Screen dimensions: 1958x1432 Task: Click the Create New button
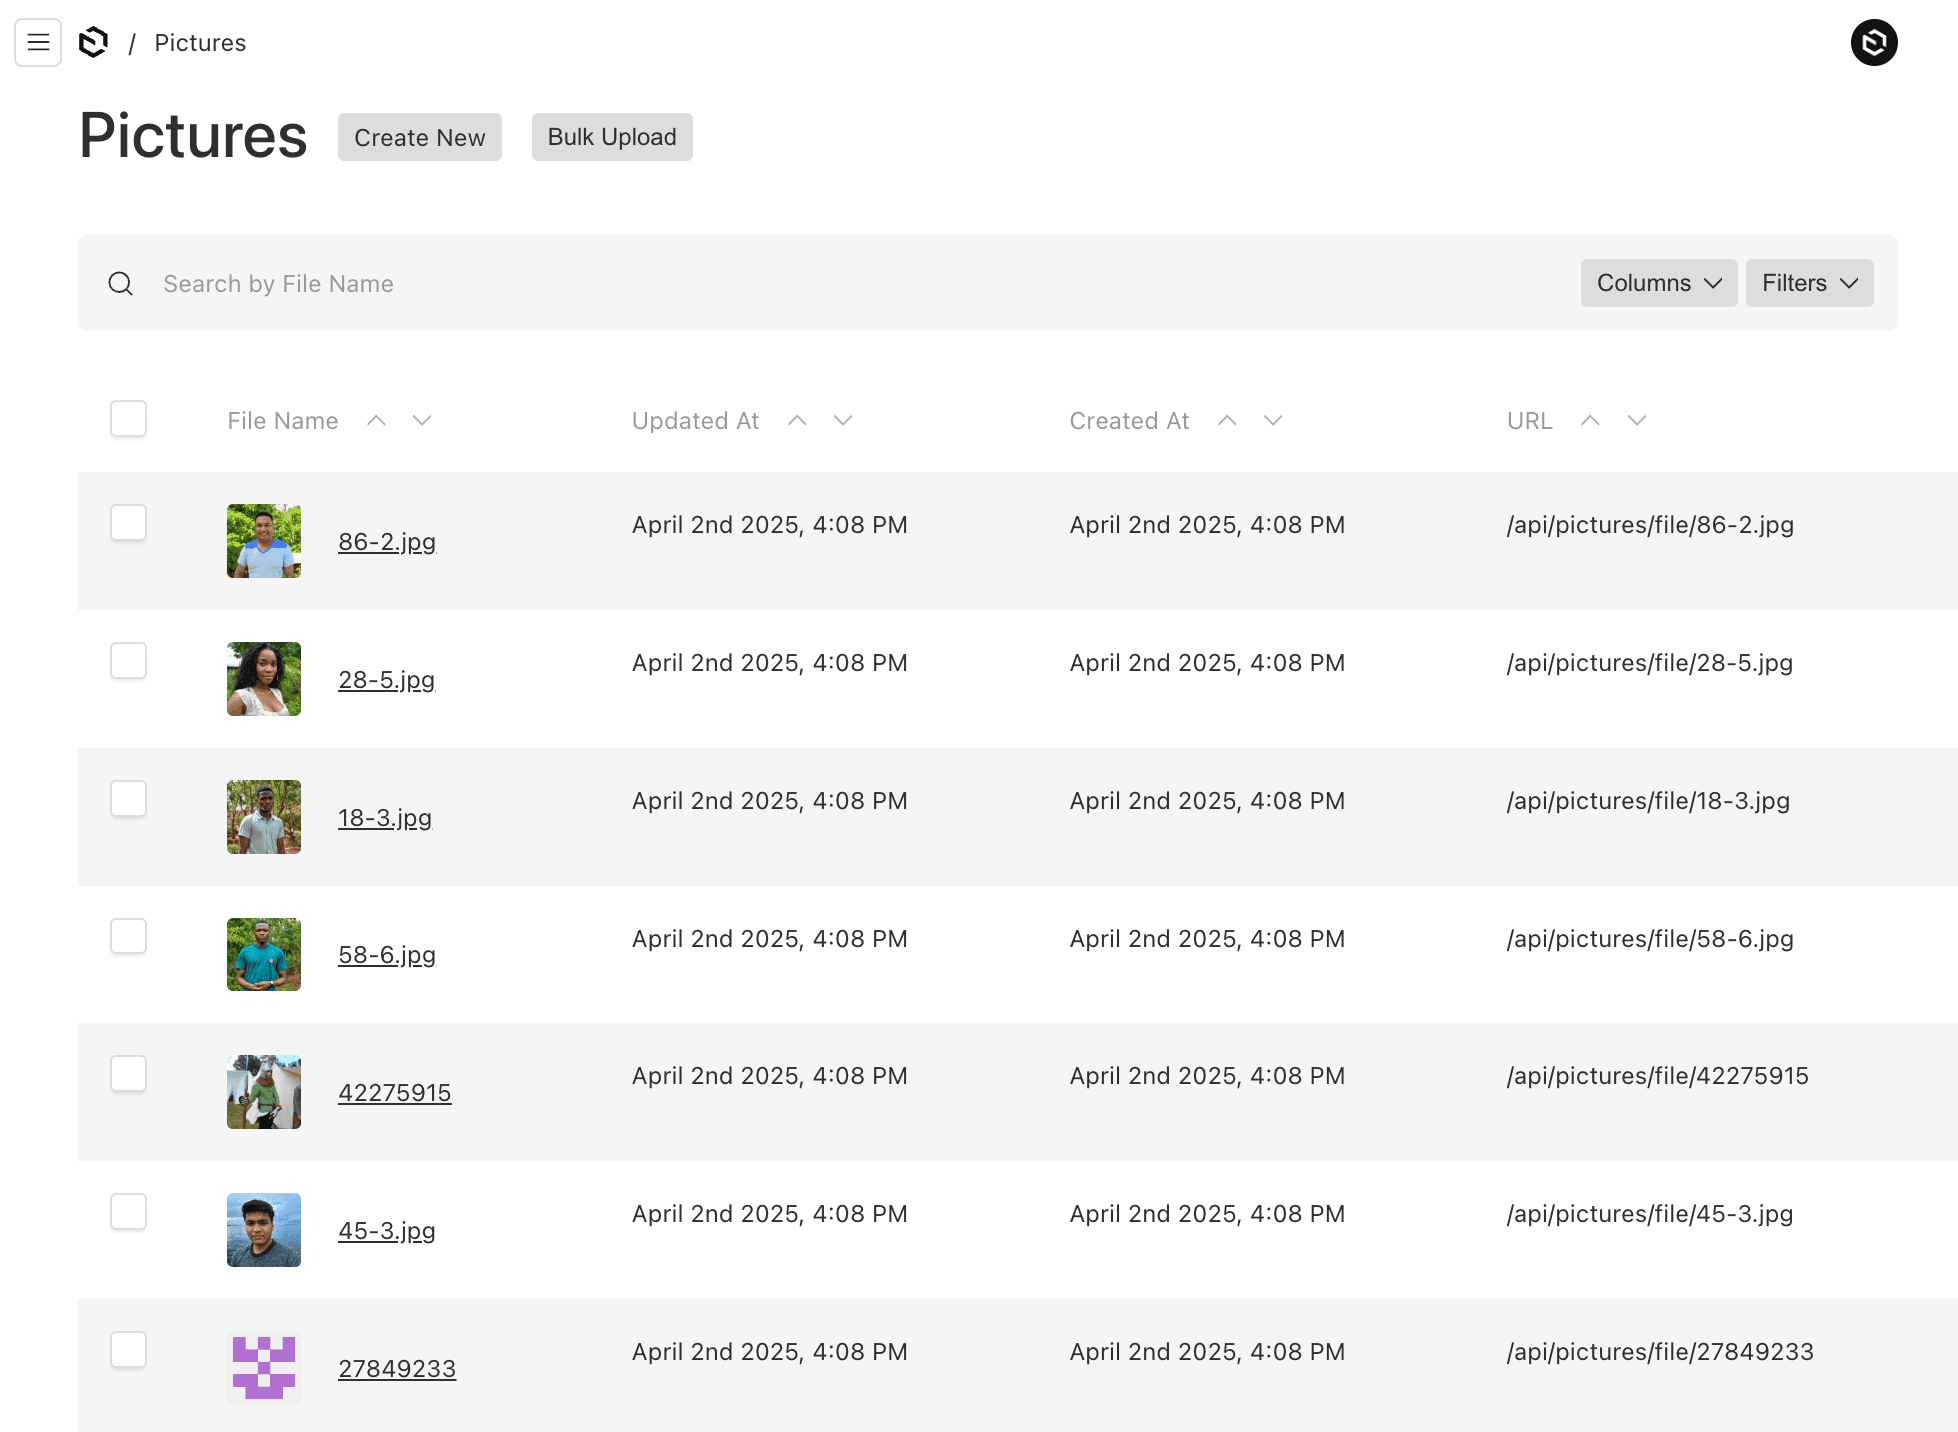pyautogui.click(x=420, y=137)
